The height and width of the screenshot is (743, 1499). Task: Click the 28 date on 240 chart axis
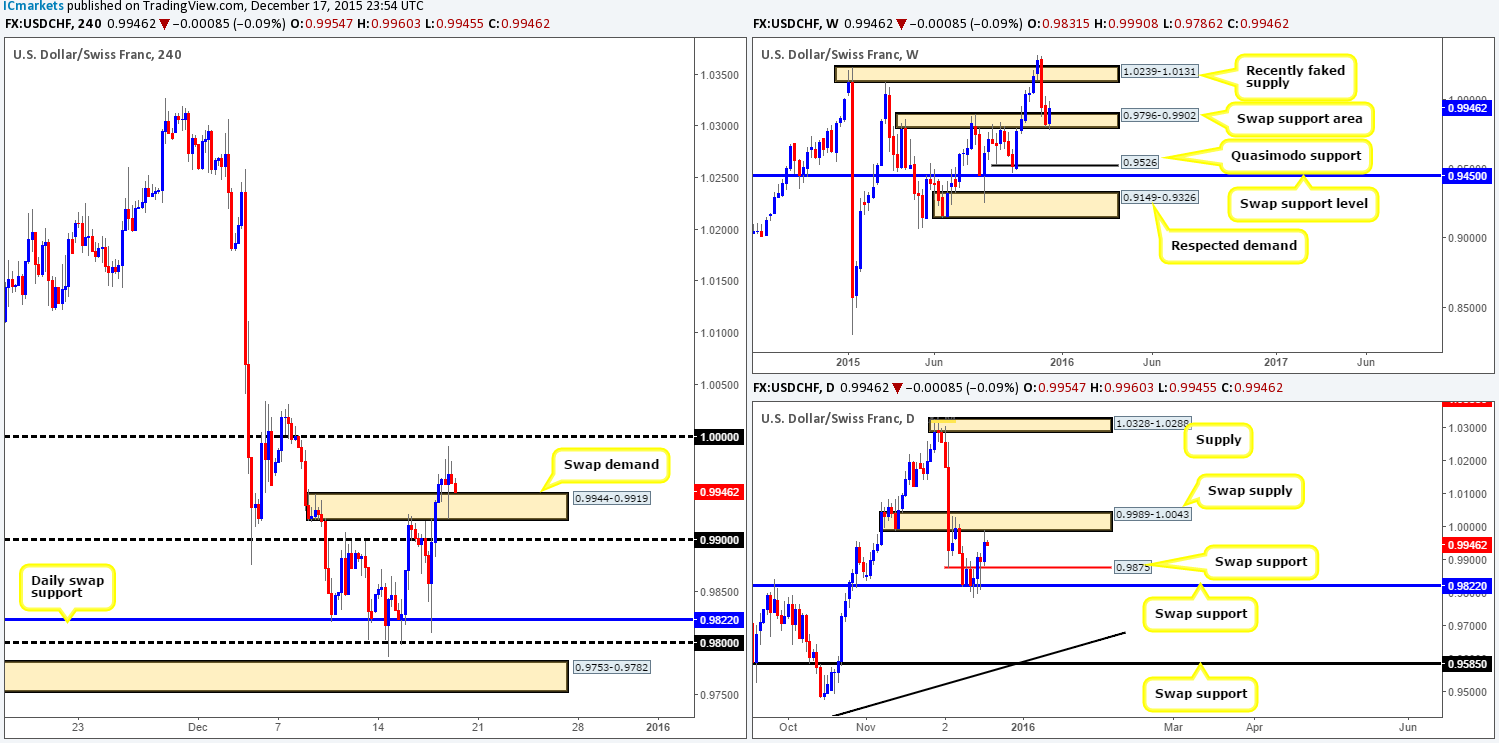point(580,726)
